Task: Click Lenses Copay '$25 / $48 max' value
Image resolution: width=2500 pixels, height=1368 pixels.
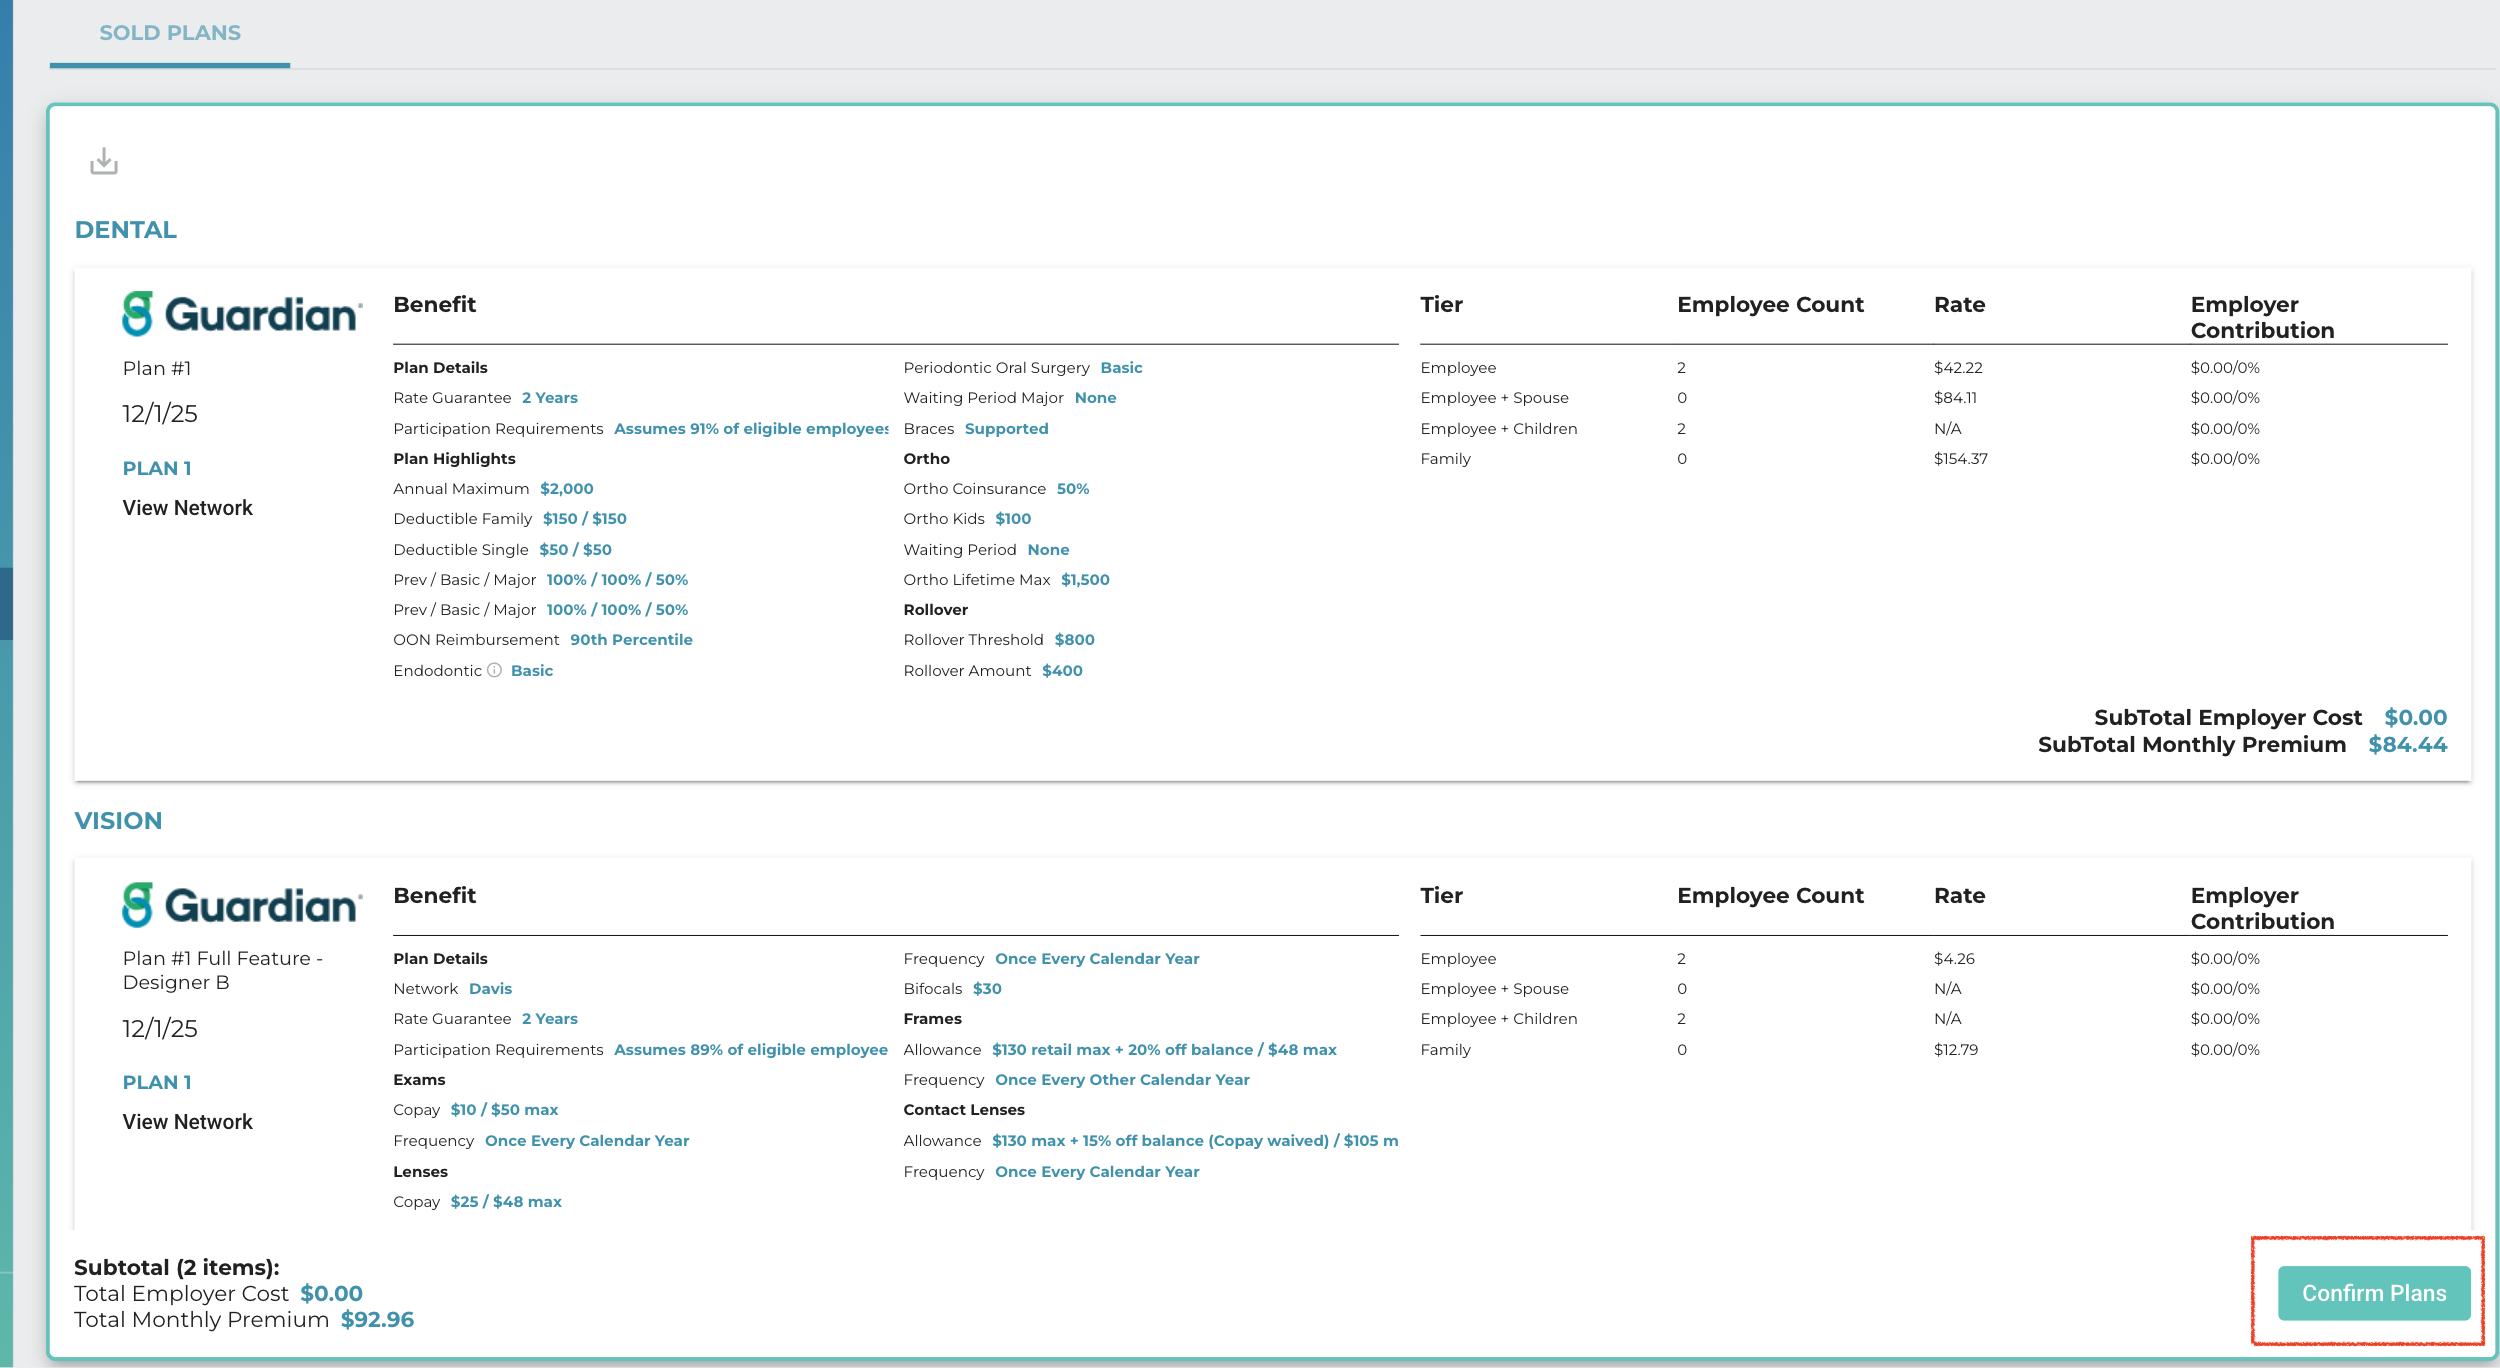Action: [x=507, y=1202]
